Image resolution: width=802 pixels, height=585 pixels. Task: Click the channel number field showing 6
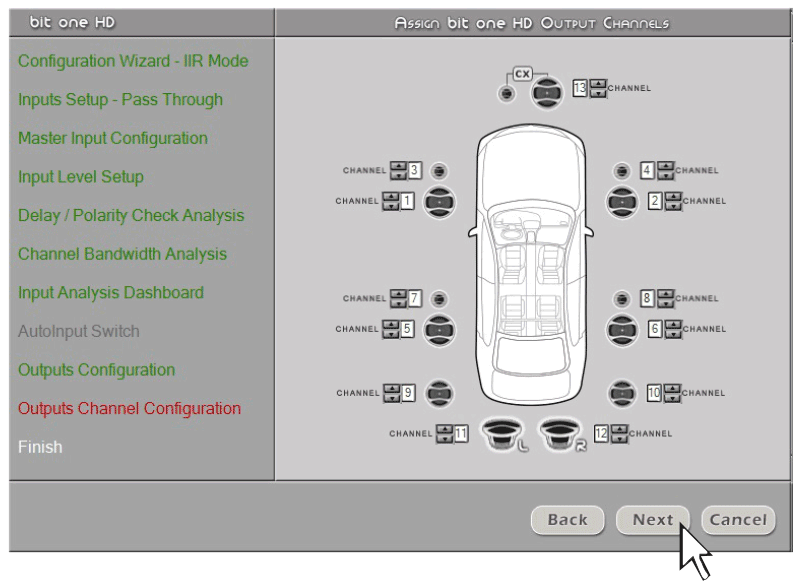pyautogui.click(x=655, y=329)
